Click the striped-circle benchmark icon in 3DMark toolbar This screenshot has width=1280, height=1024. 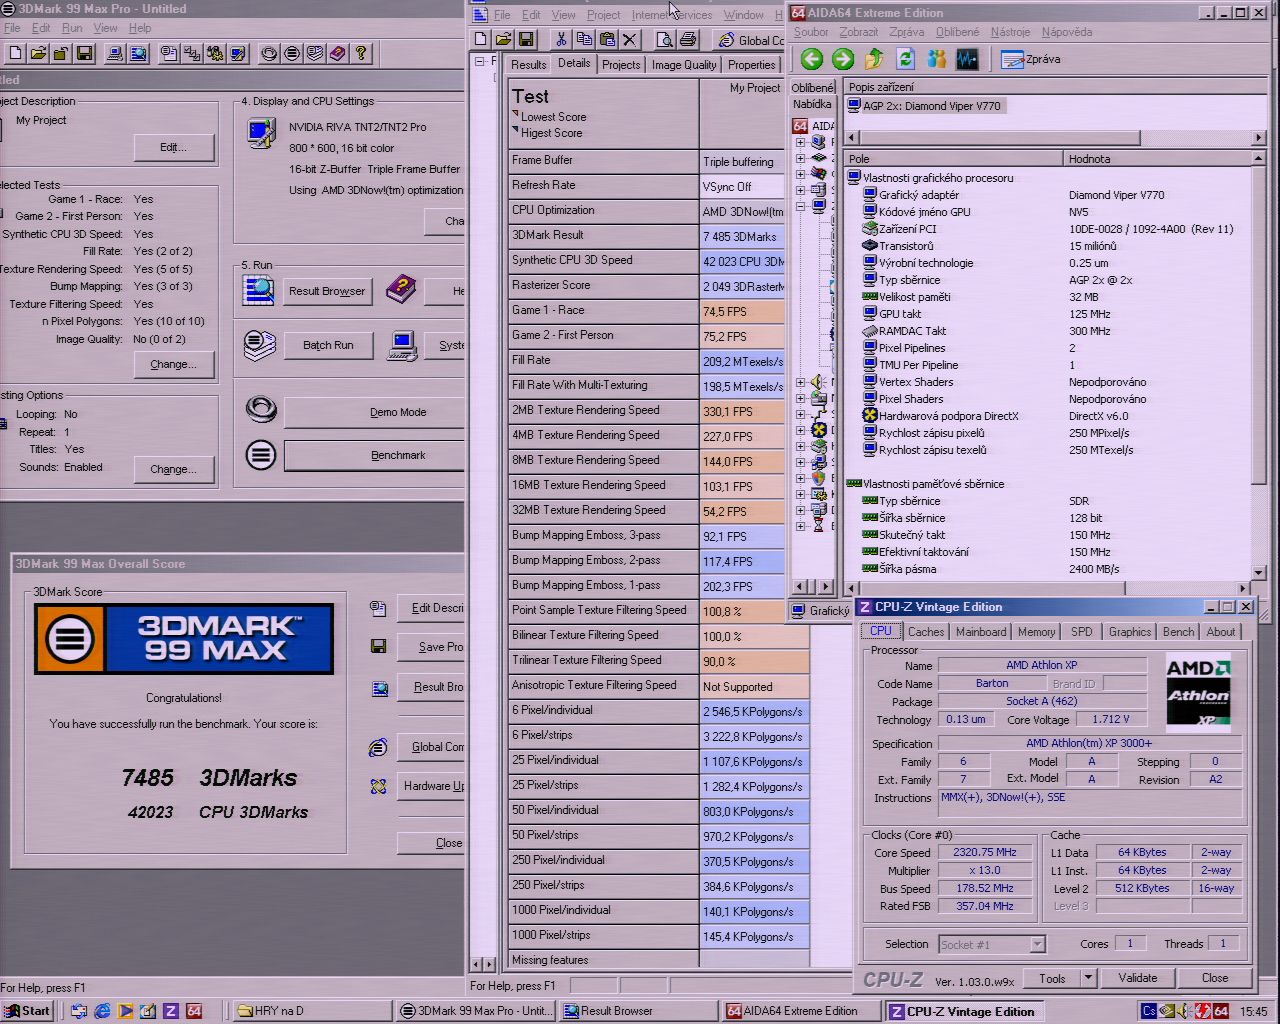(x=292, y=53)
